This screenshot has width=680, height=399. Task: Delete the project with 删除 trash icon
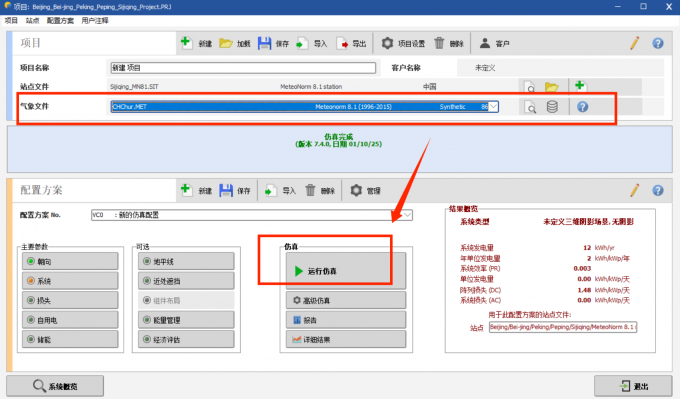click(449, 43)
